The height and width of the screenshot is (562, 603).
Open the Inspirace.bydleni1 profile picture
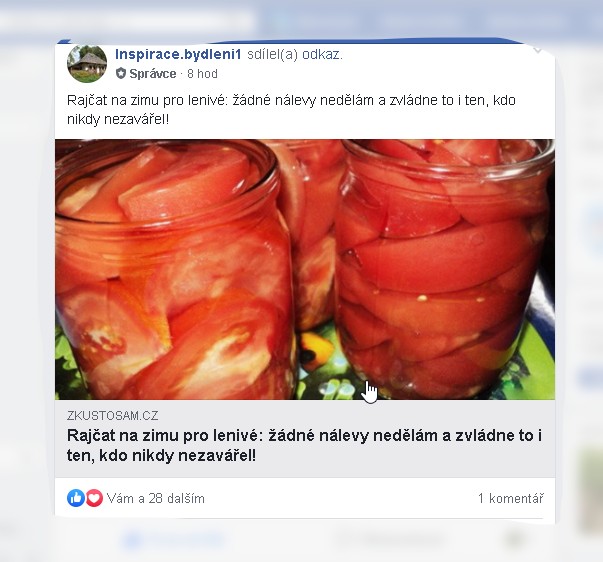(x=87, y=63)
